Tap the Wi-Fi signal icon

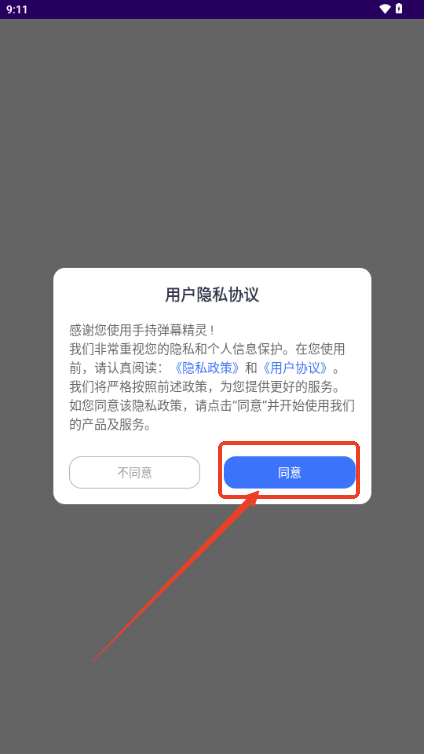pos(384,9)
